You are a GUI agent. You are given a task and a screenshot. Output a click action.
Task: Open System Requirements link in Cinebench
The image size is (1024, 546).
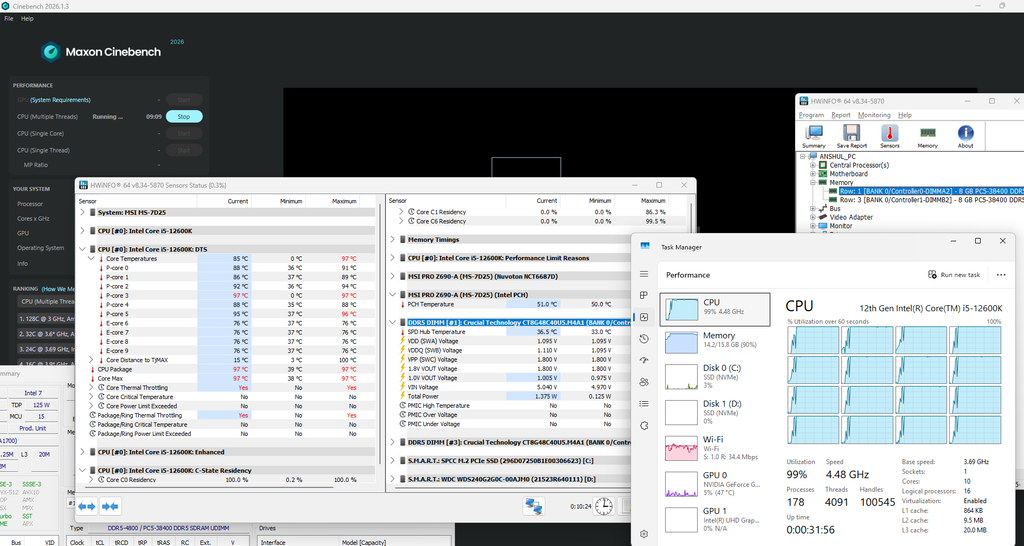coord(60,100)
